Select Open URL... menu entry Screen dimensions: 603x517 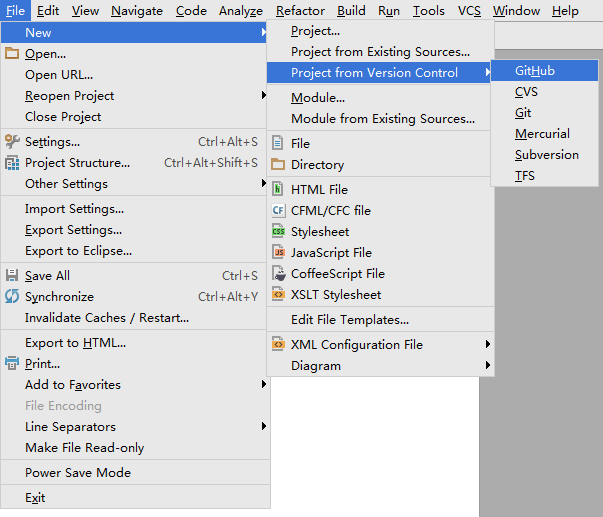click(x=134, y=75)
